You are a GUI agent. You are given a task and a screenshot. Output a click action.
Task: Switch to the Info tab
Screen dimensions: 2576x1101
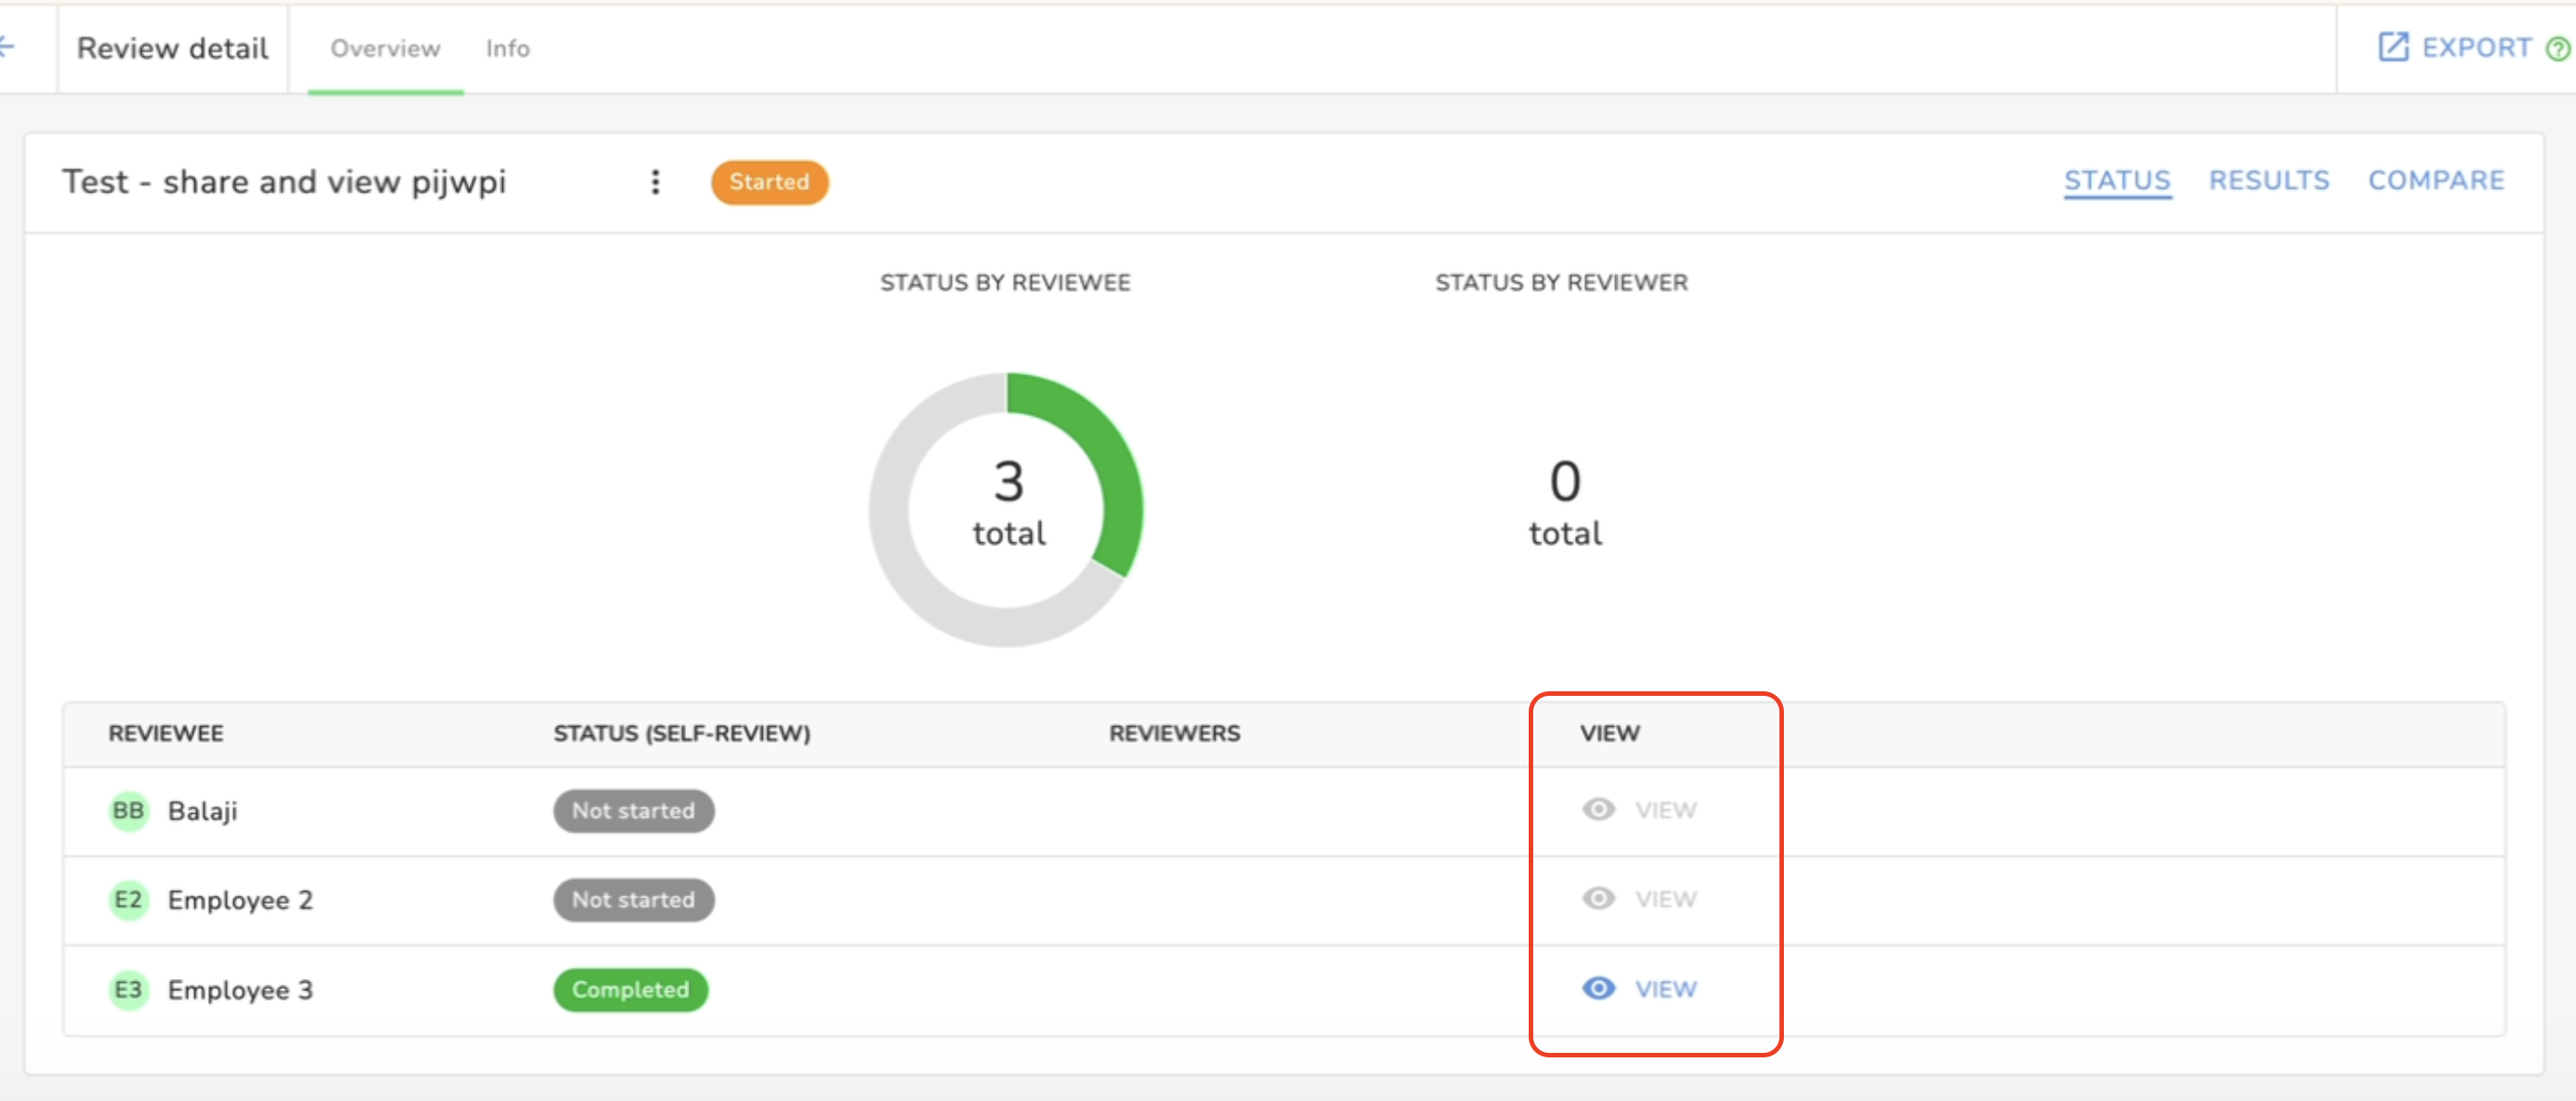pyautogui.click(x=507, y=48)
